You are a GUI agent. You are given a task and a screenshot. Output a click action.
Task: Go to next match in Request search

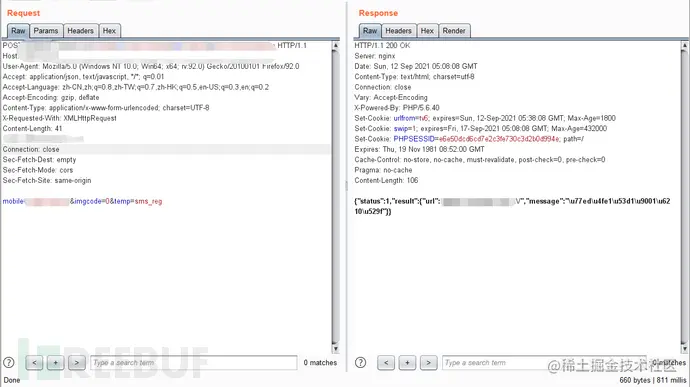coord(77,363)
